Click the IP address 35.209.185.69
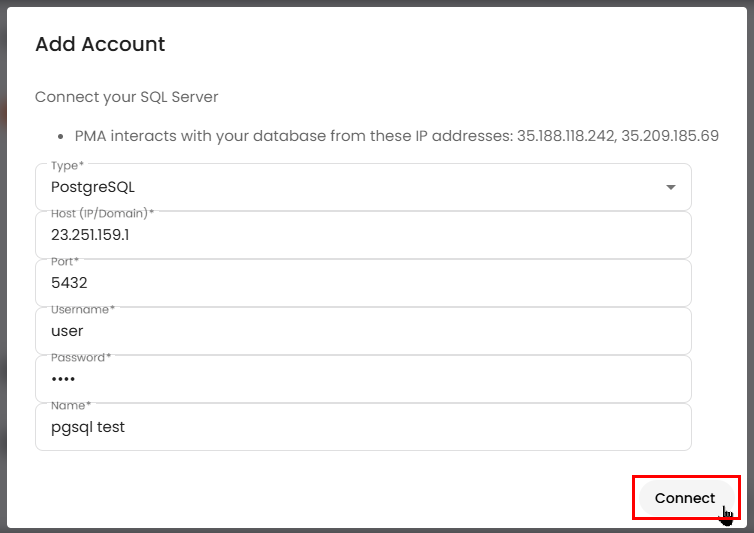 tap(670, 135)
